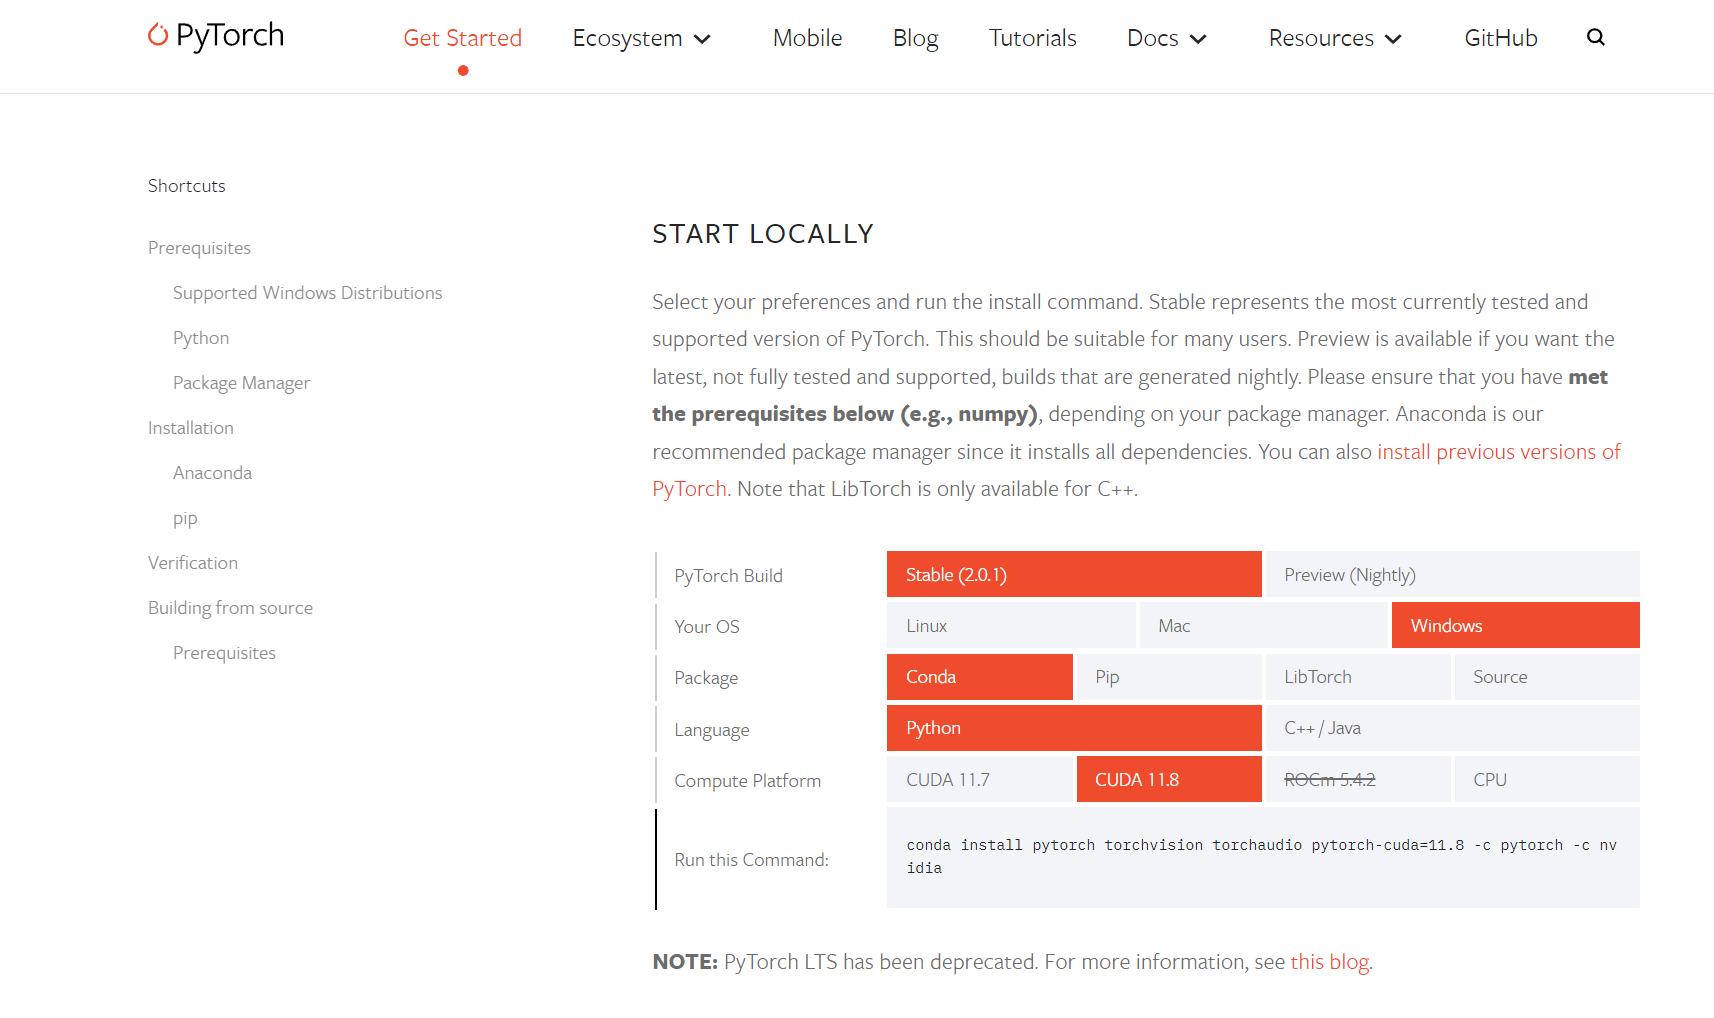Open the Tutorials page
Screen dimensions: 1714x1018
(1032, 38)
